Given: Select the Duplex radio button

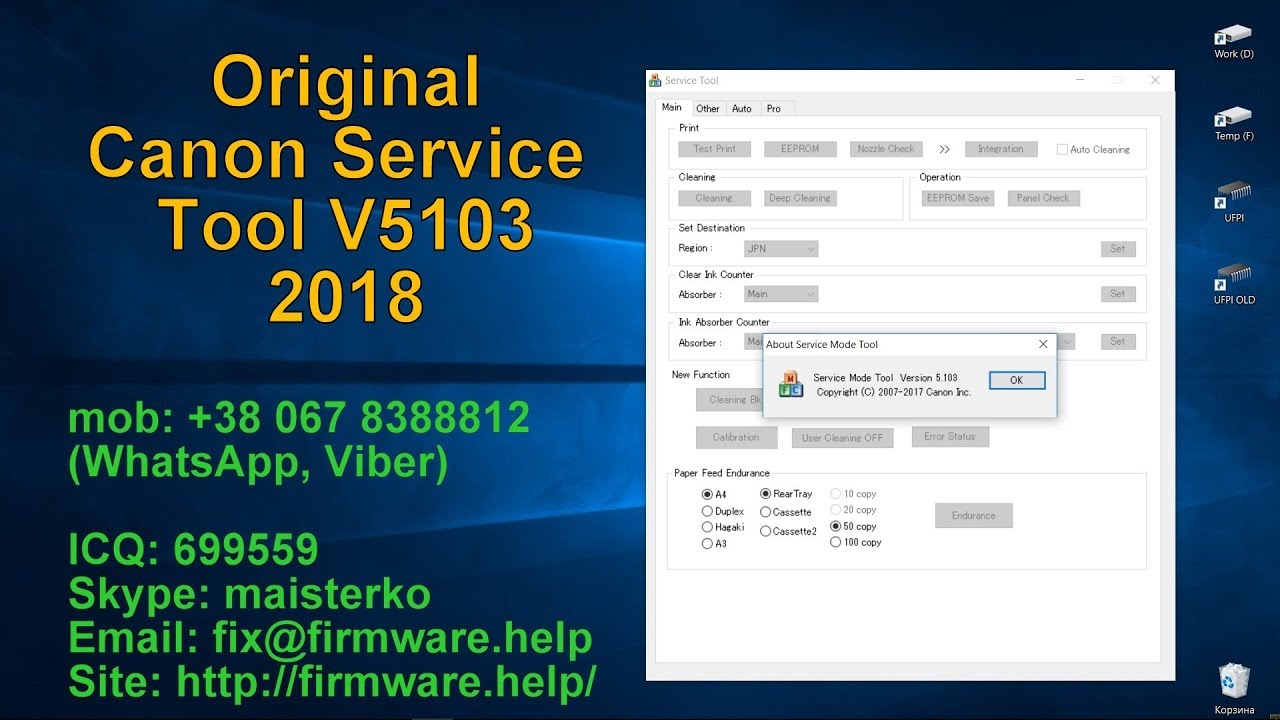Looking at the screenshot, I should pos(707,512).
